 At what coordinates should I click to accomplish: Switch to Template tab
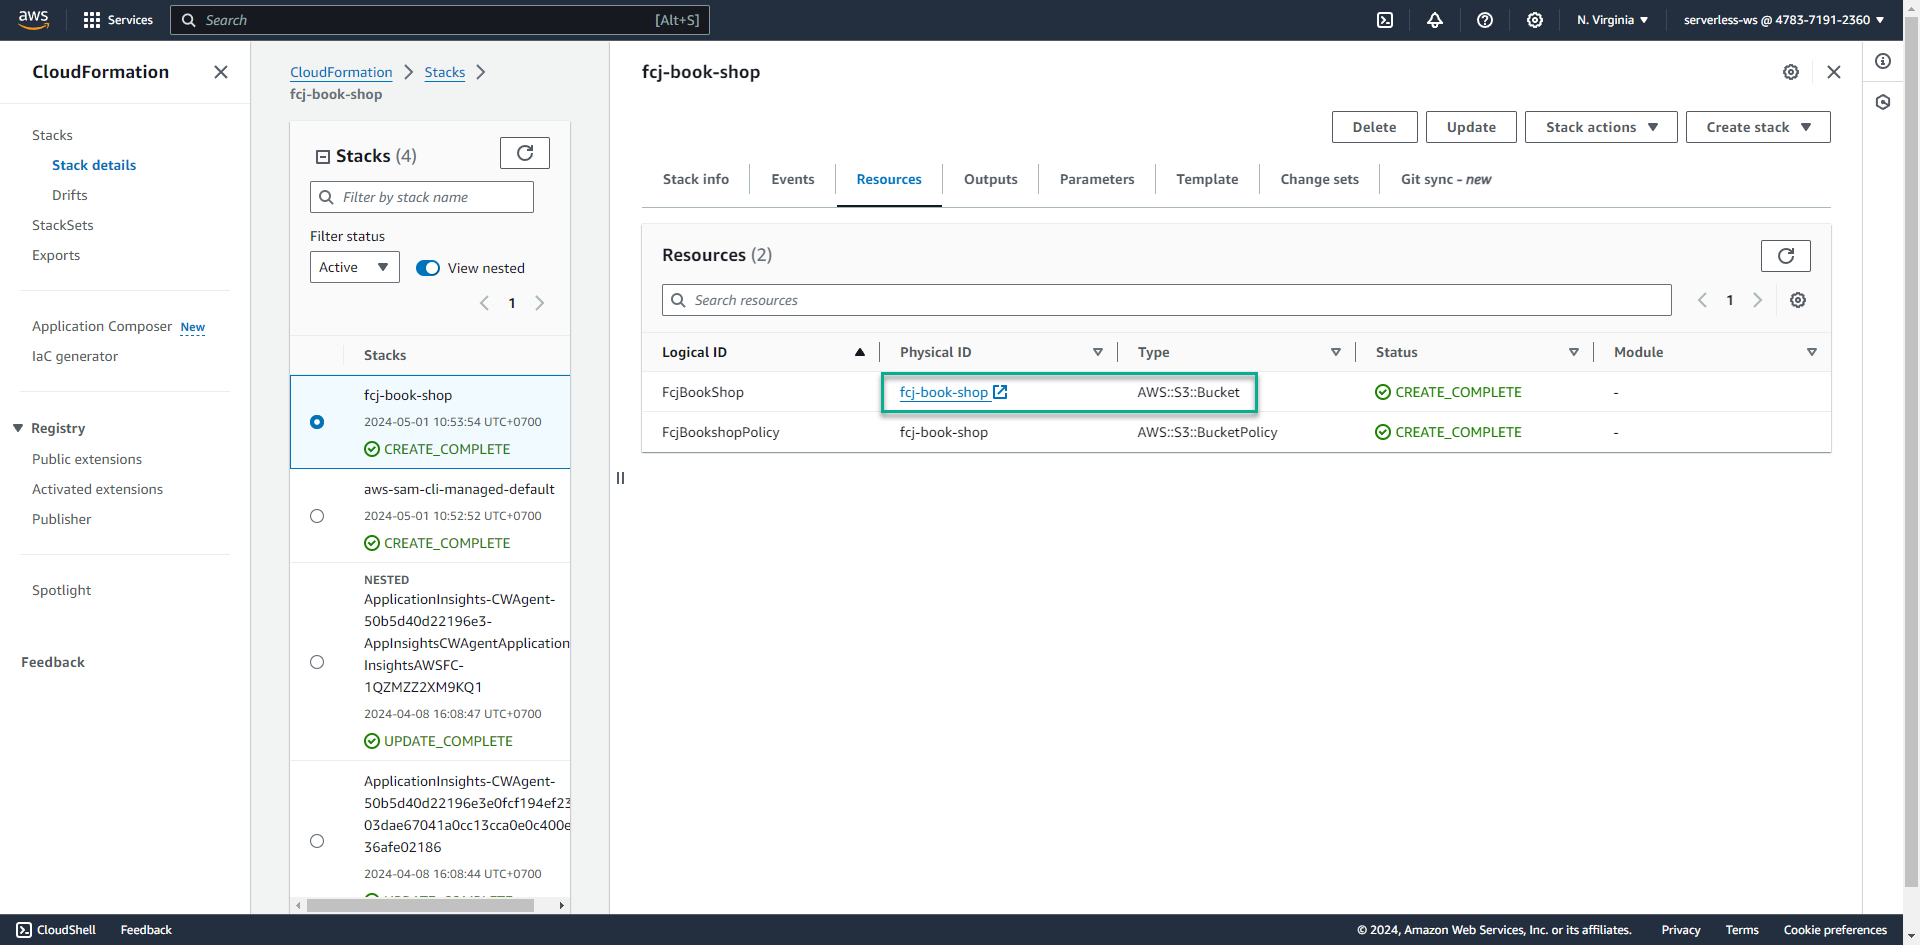point(1207,179)
